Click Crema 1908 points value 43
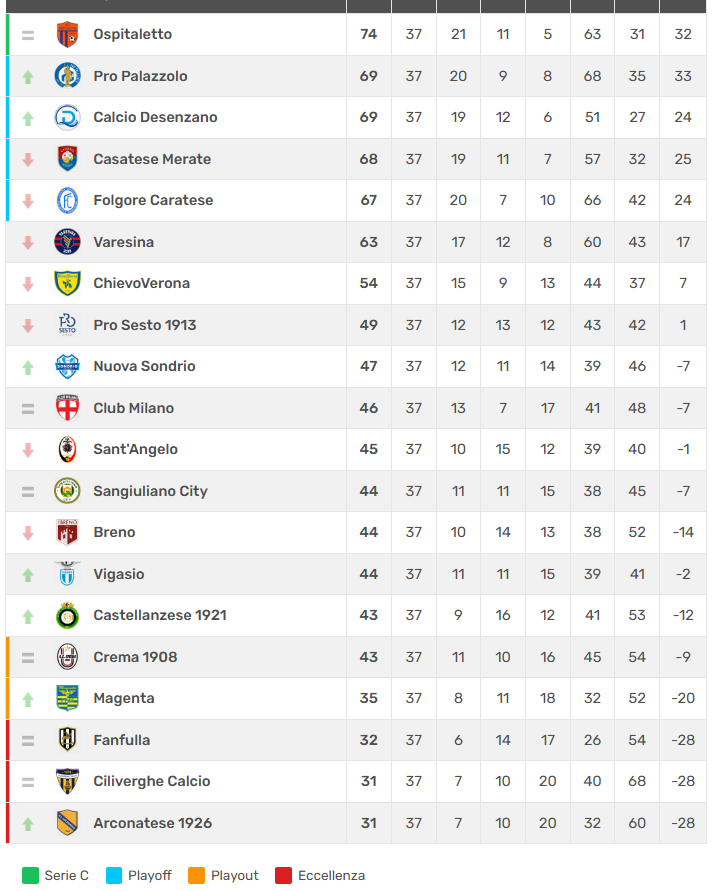717x891 pixels. pyautogui.click(x=368, y=657)
